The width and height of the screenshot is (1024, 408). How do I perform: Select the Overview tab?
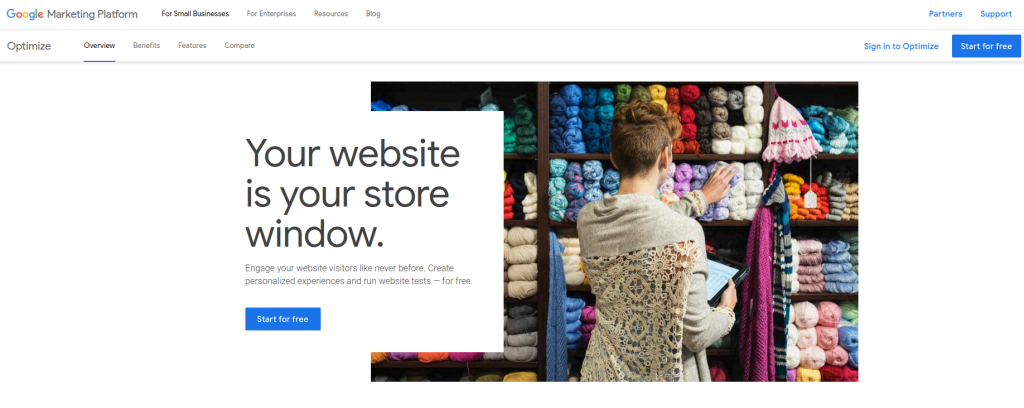[x=99, y=46]
